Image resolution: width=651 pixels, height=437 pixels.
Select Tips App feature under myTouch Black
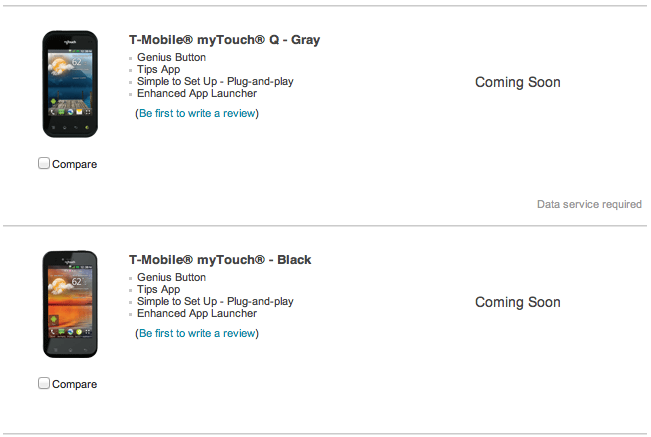[158, 289]
